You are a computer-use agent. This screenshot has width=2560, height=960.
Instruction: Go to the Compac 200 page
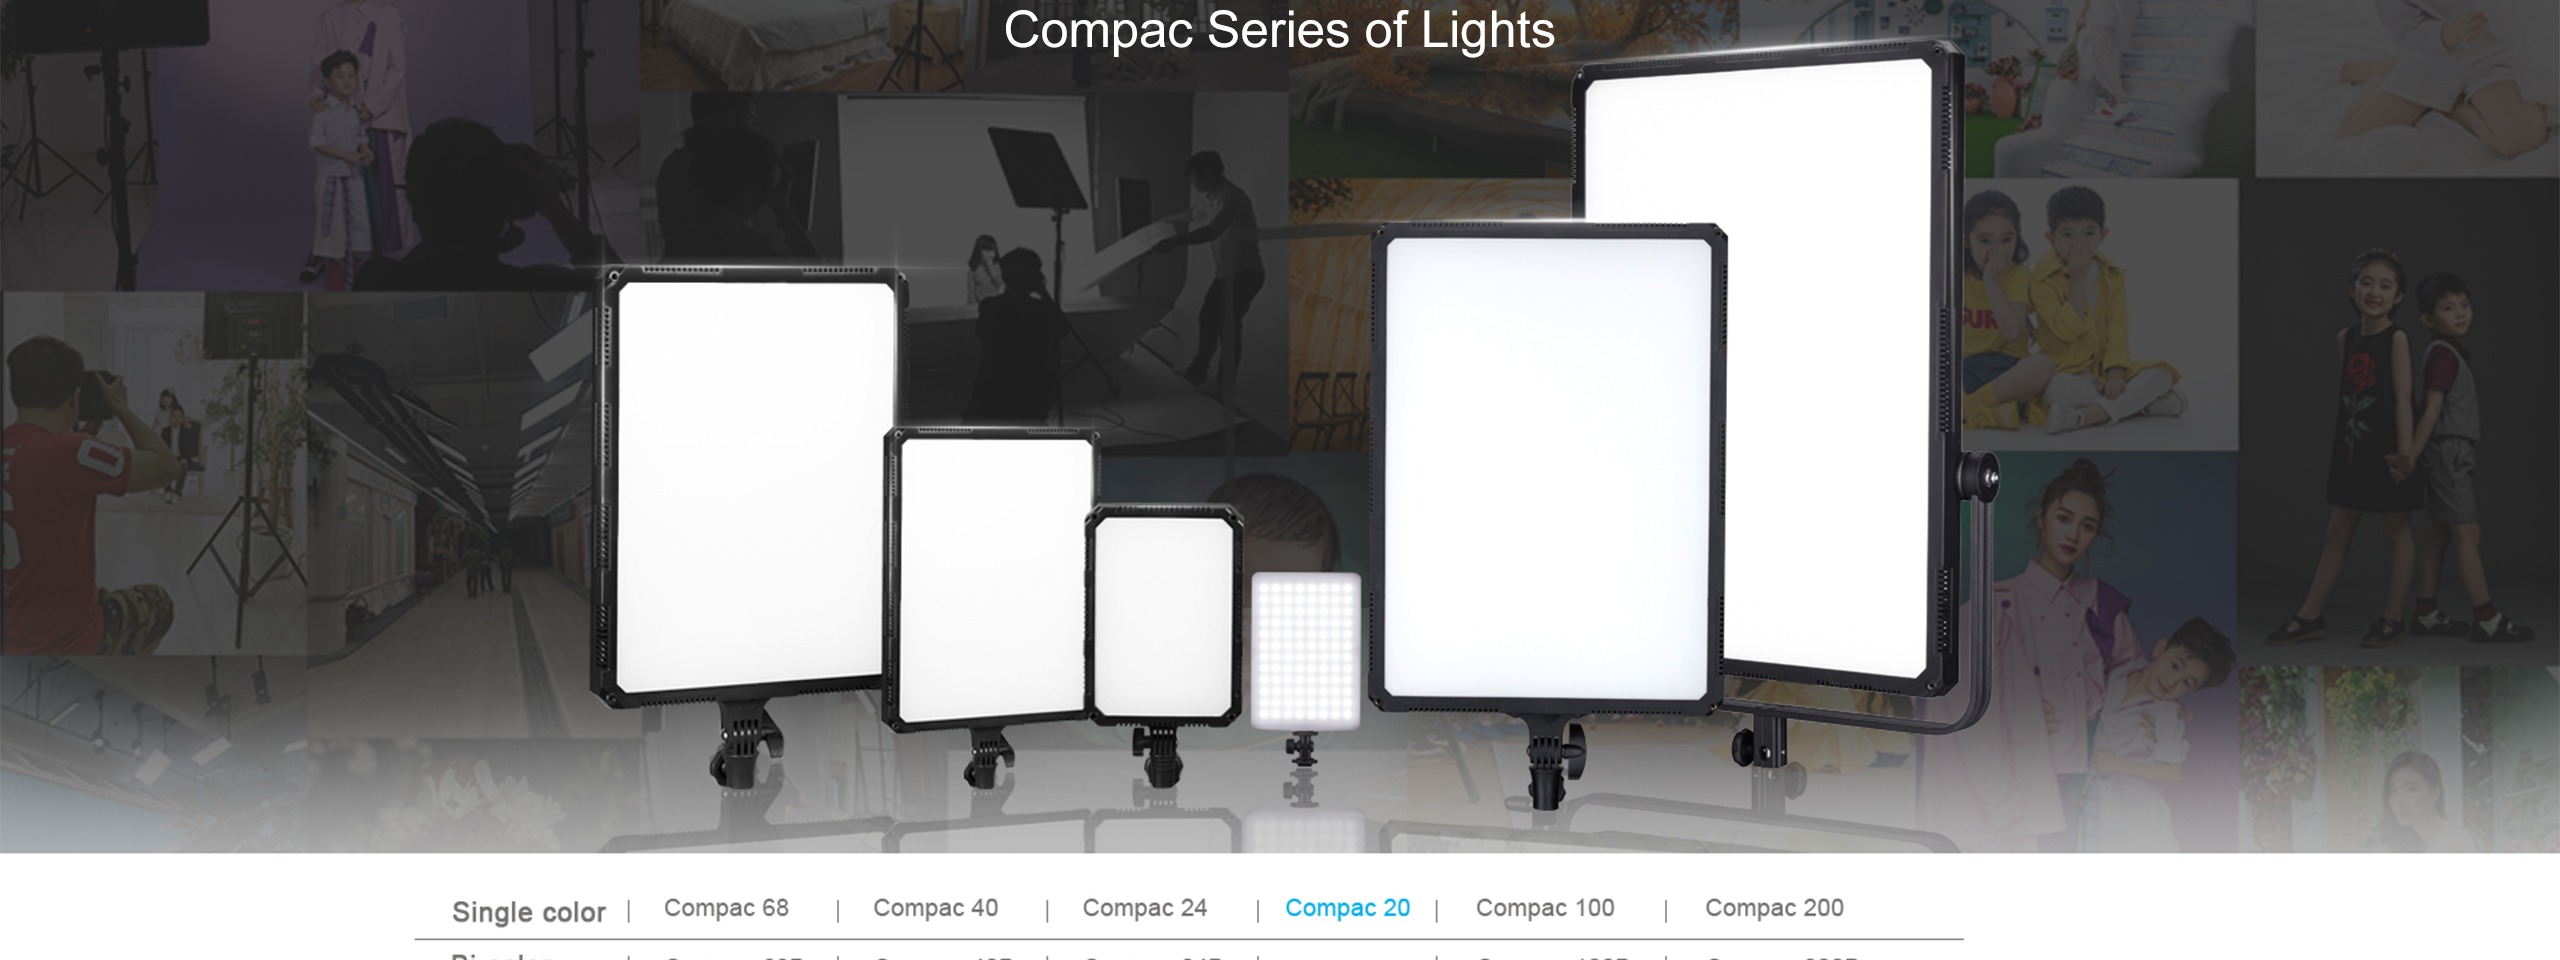[1774, 908]
